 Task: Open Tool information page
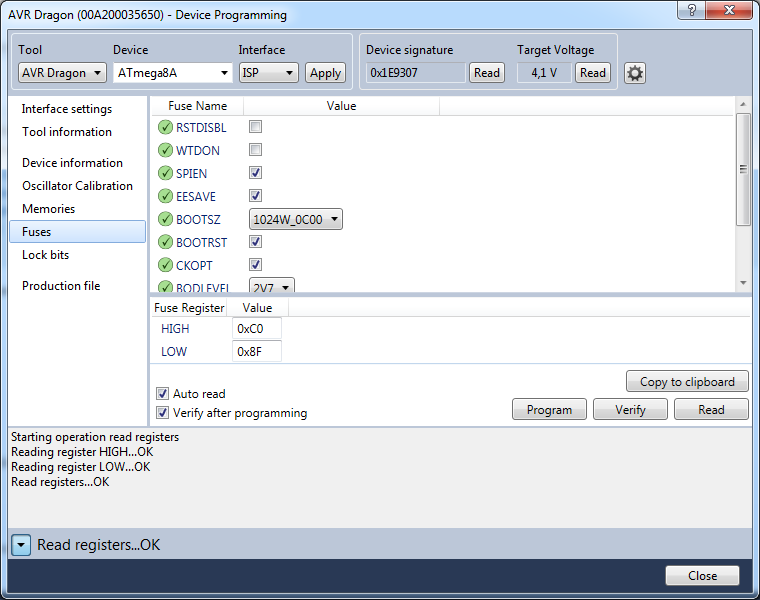coord(67,132)
